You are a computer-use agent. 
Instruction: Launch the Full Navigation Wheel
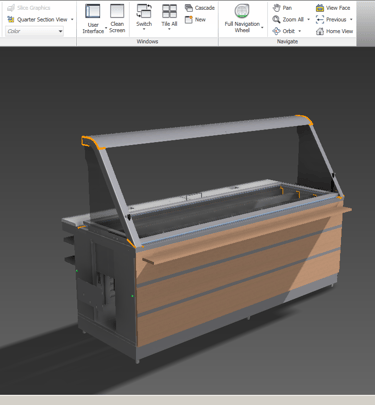click(242, 18)
